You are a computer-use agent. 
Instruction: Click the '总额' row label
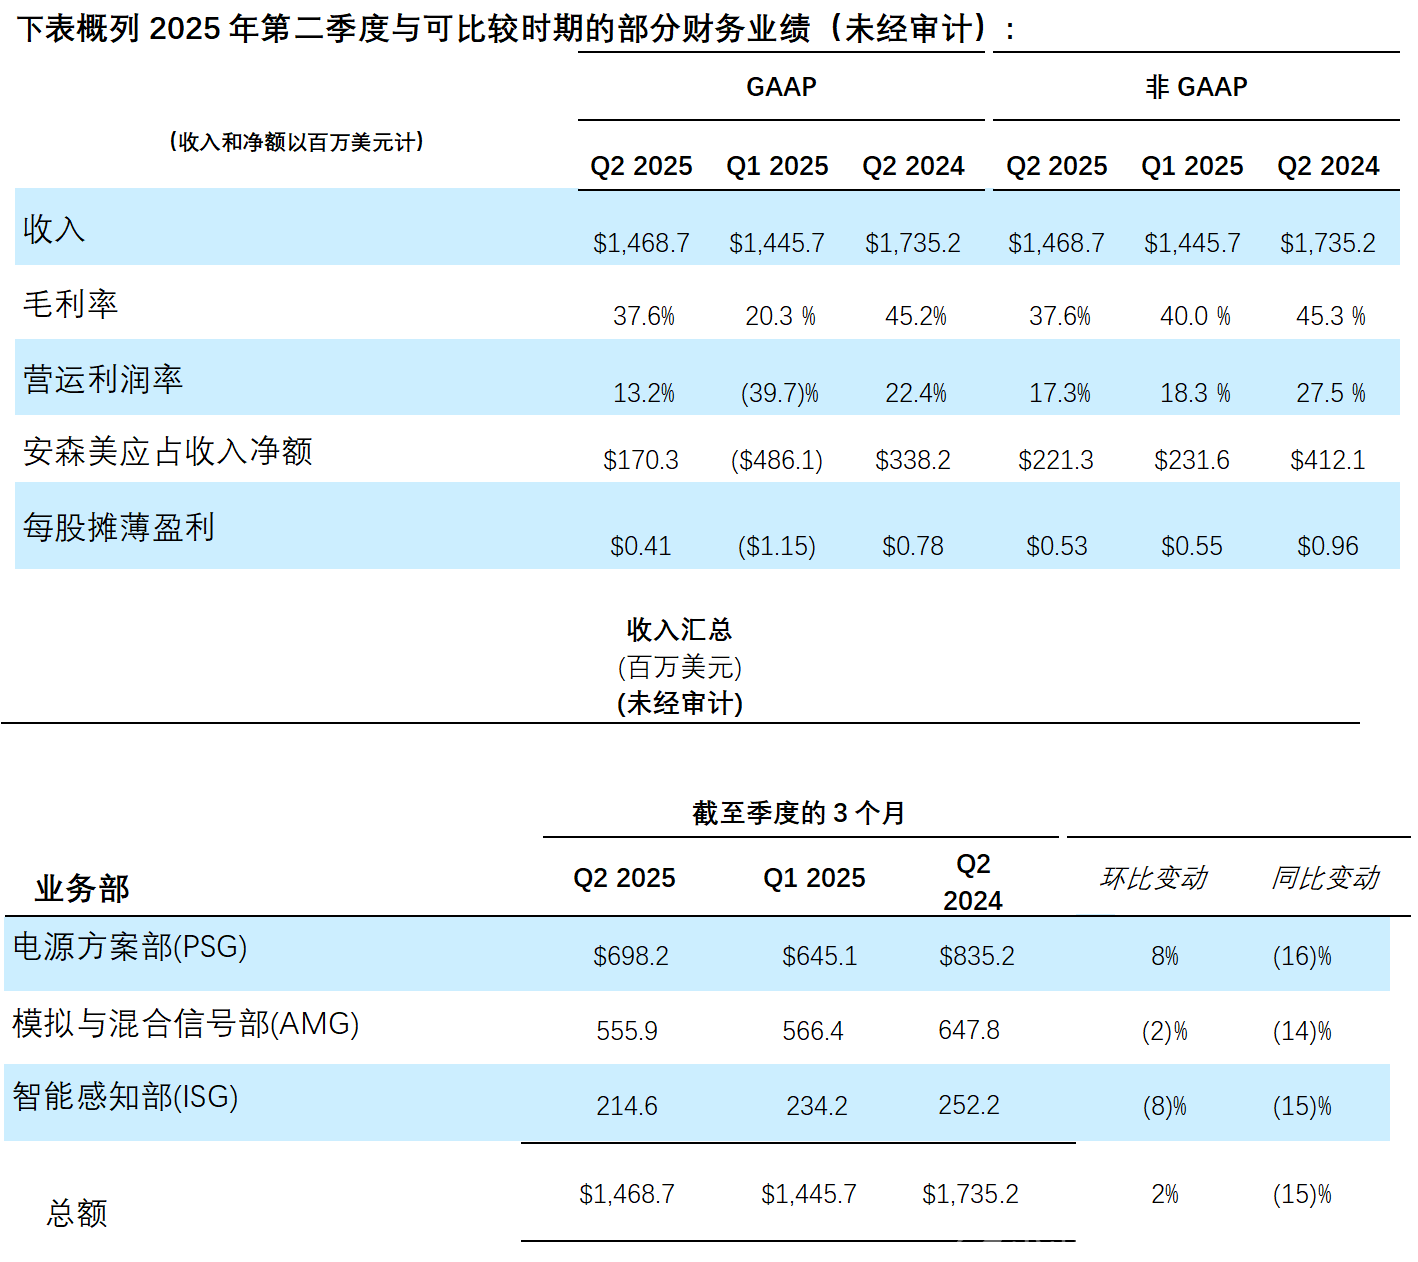pyautogui.click(x=77, y=1213)
